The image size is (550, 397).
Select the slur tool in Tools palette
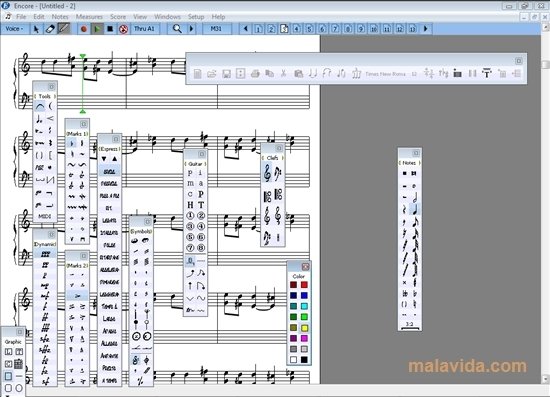40,106
